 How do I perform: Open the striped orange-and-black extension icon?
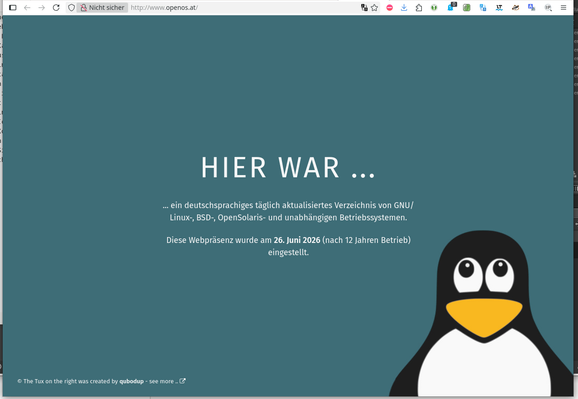point(515,7)
